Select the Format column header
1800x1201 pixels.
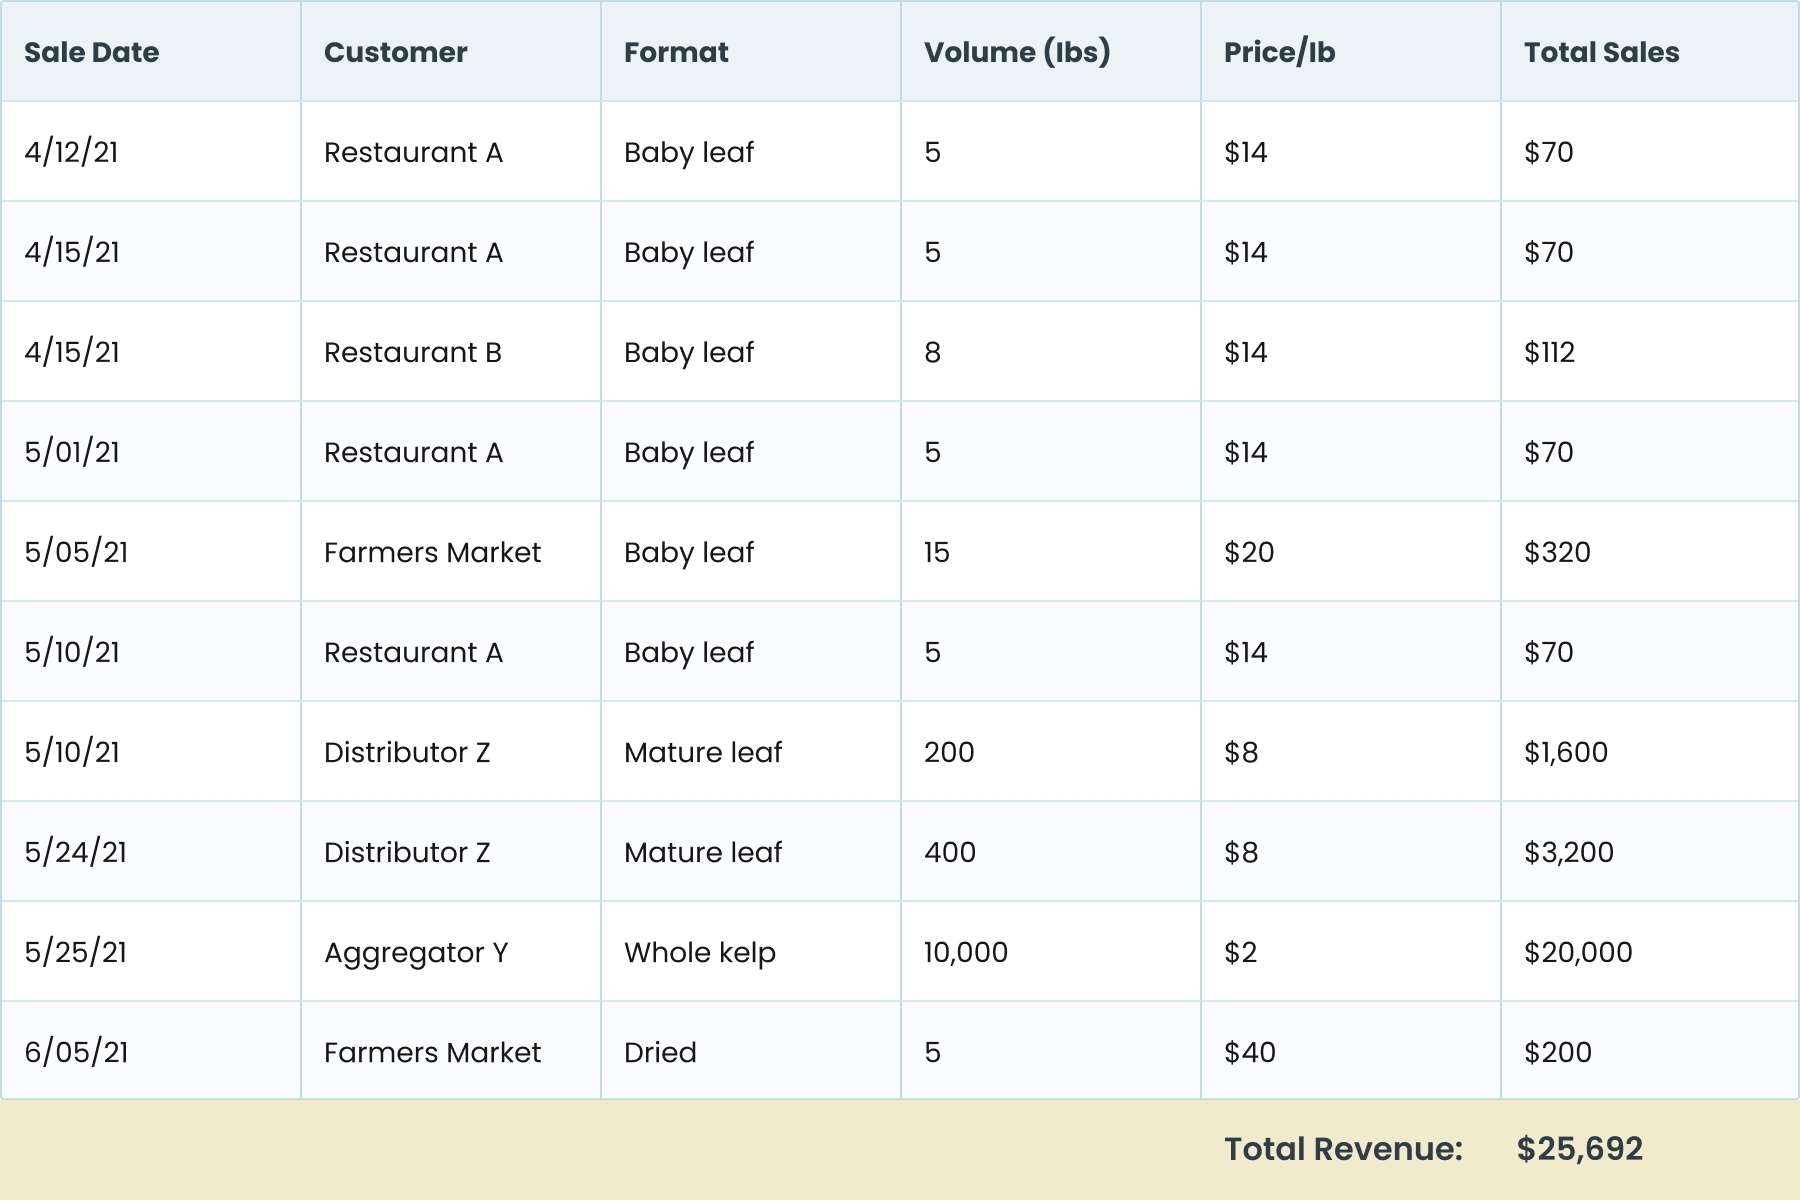[x=676, y=52]
